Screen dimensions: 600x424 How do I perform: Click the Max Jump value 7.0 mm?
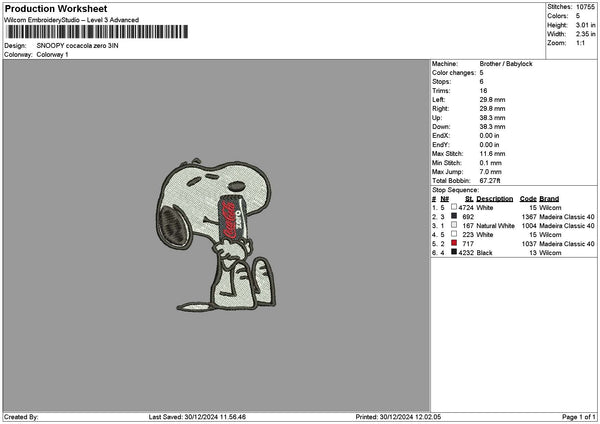490,171
